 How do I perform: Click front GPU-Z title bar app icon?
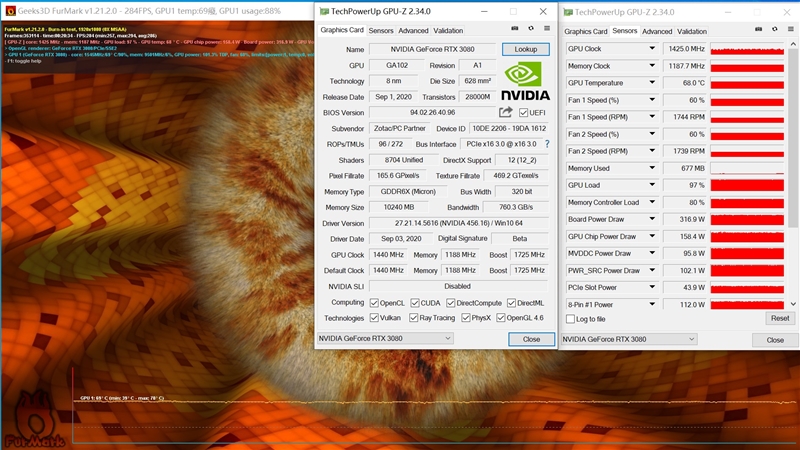[x=323, y=11]
